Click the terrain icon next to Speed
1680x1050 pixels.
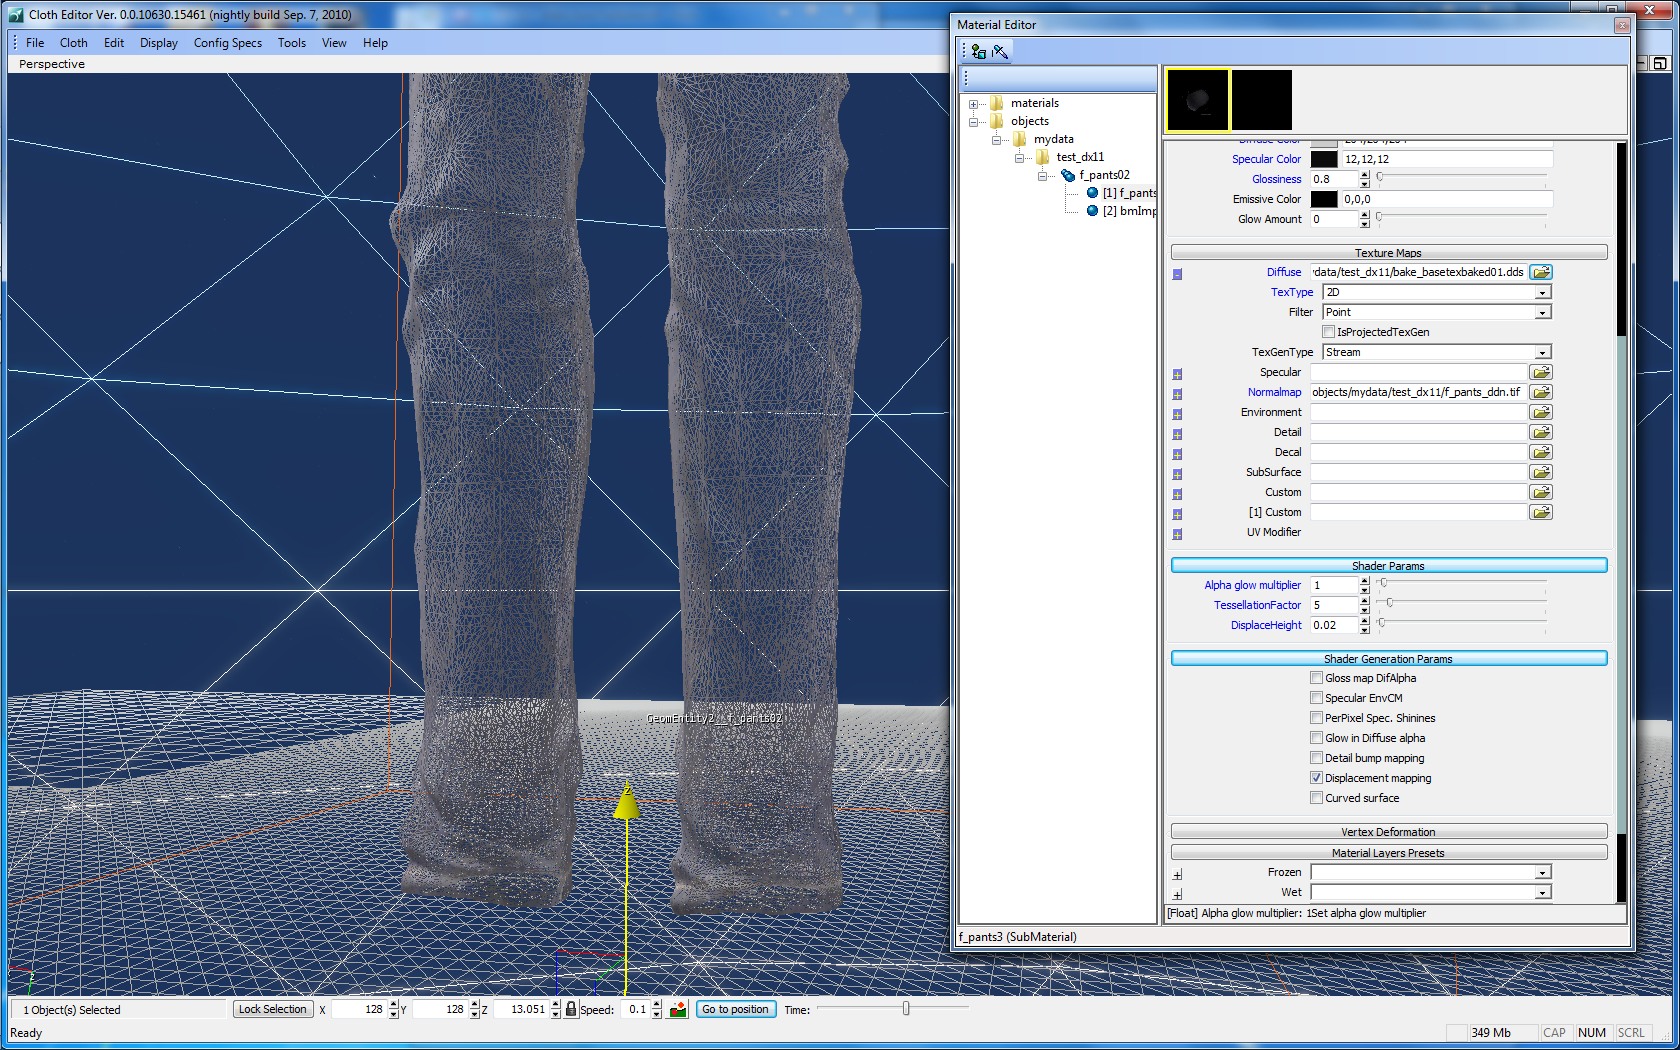678,1009
